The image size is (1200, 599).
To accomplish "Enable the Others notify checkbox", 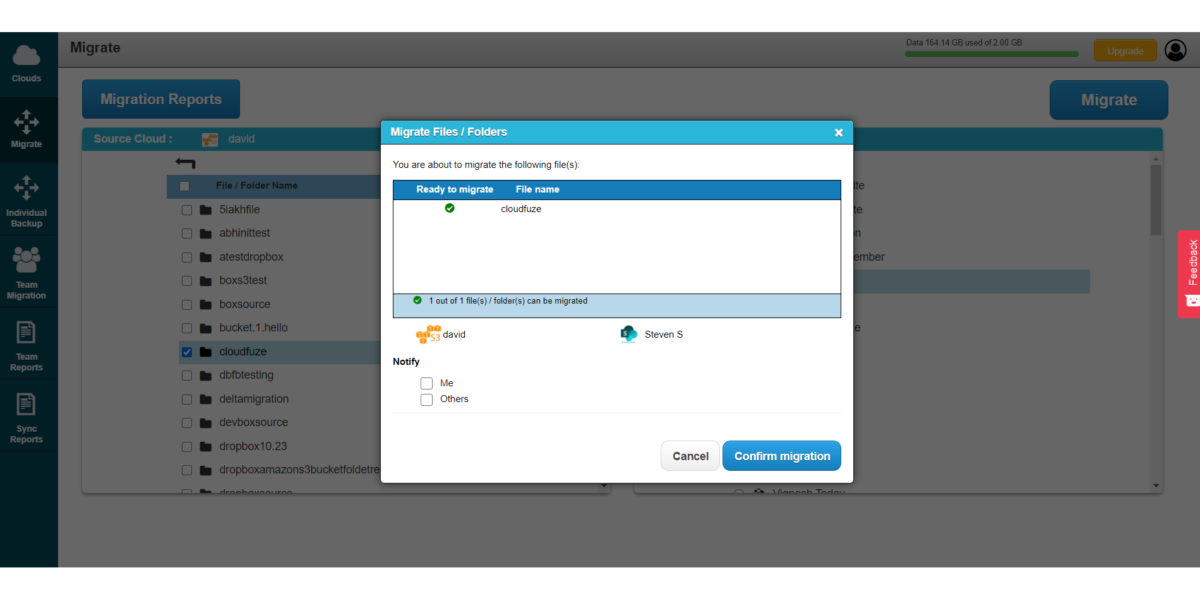I will (426, 399).
